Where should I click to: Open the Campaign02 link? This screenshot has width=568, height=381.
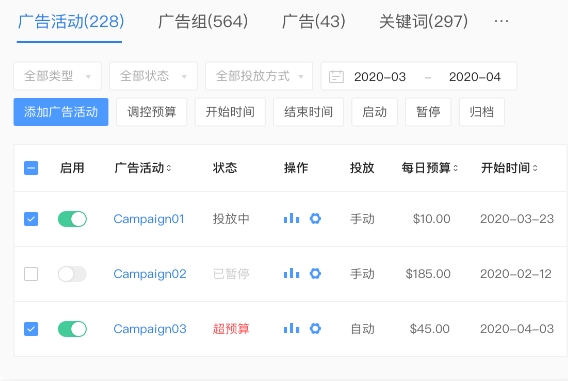(x=150, y=274)
